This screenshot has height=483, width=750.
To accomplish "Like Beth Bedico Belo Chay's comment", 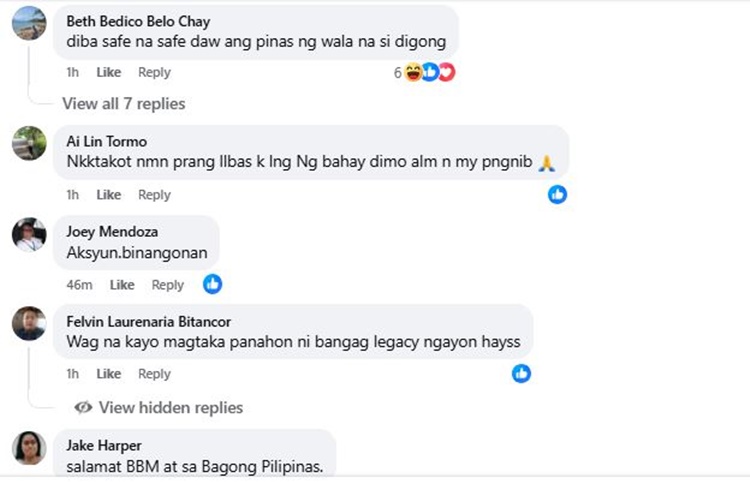I will pyautogui.click(x=109, y=72).
